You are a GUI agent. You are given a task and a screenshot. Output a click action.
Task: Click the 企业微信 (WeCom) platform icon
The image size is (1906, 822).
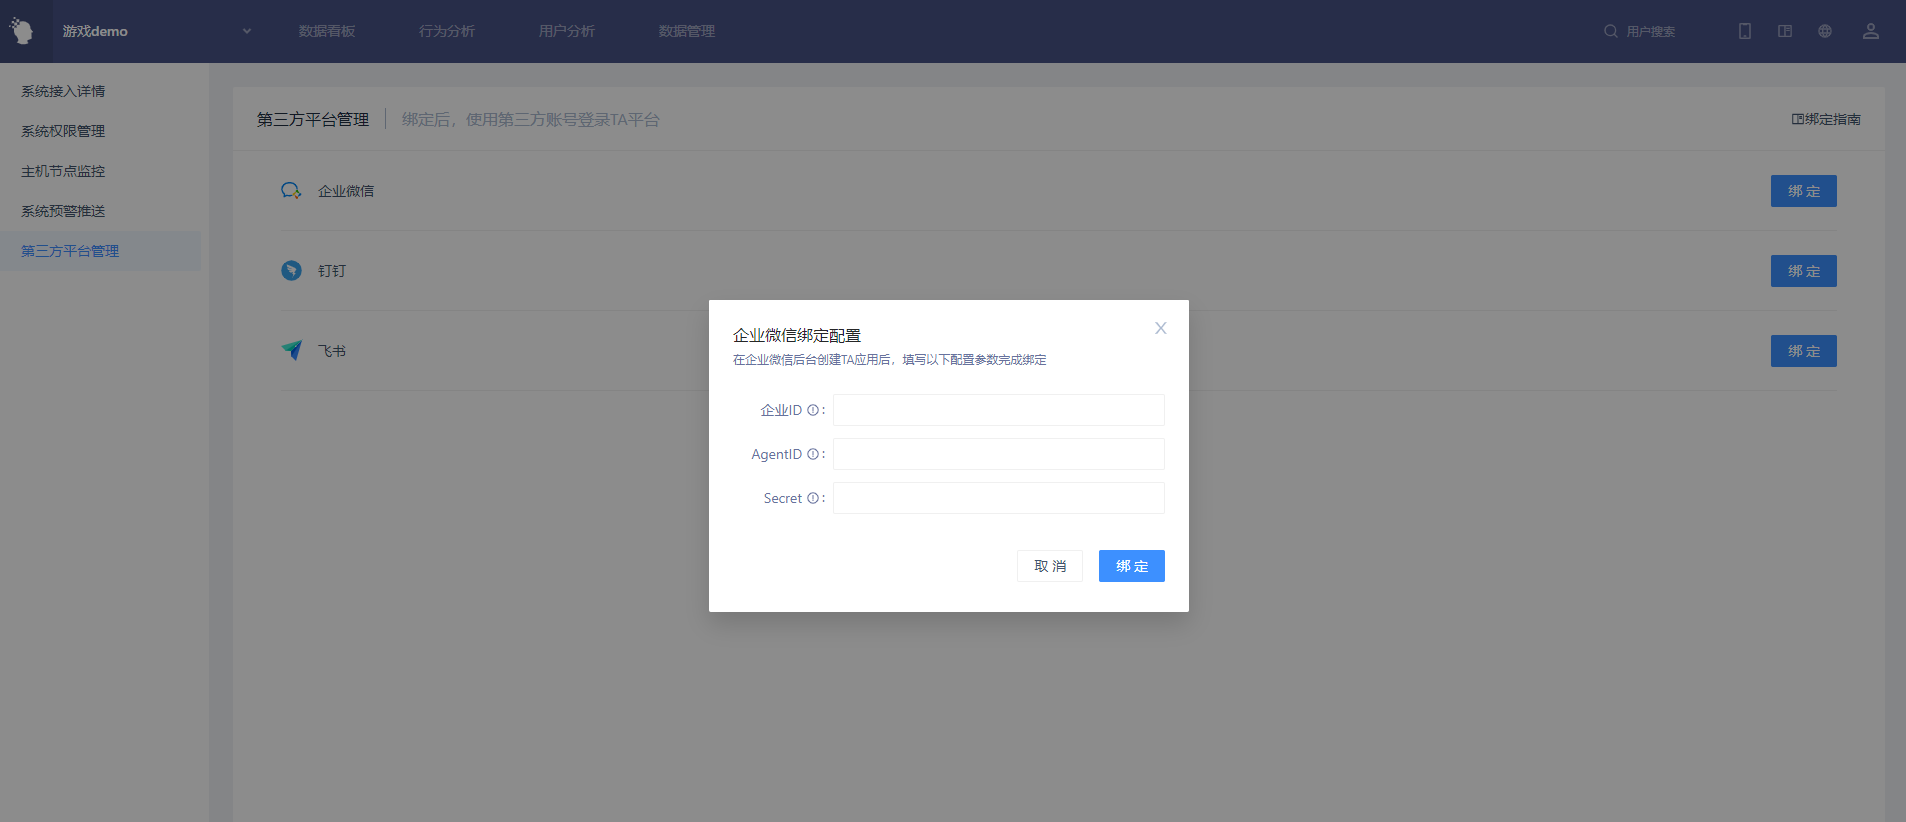(x=291, y=191)
